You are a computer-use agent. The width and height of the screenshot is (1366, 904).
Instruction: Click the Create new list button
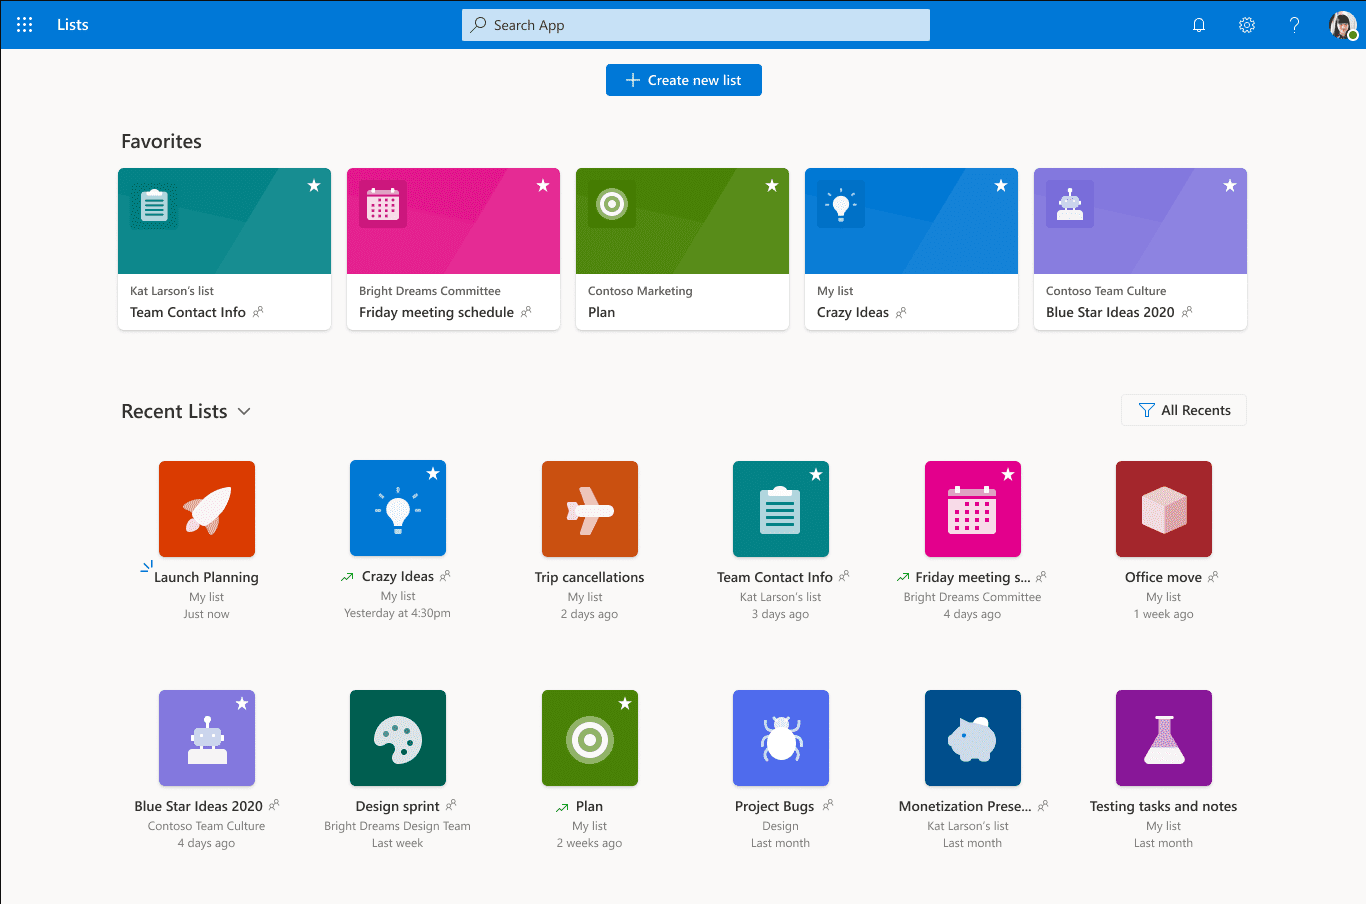pyautogui.click(x=684, y=80)
